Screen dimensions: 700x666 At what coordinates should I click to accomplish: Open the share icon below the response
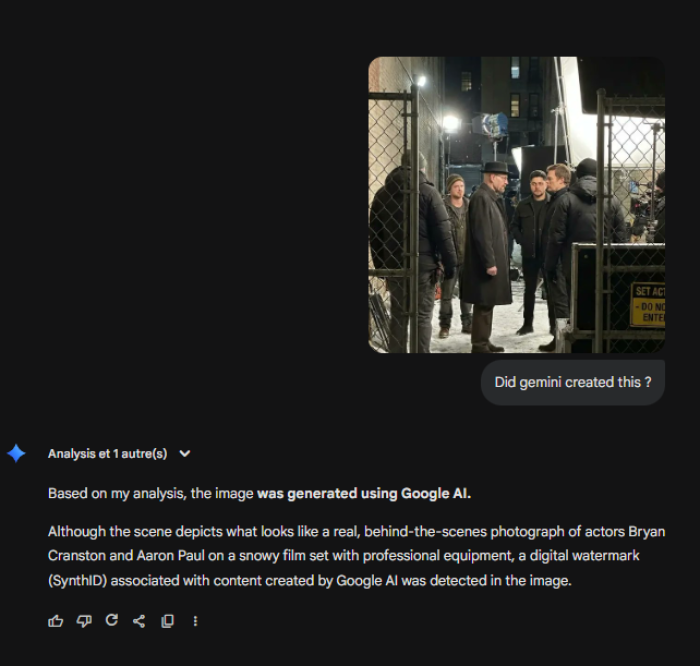coord(139,621)
